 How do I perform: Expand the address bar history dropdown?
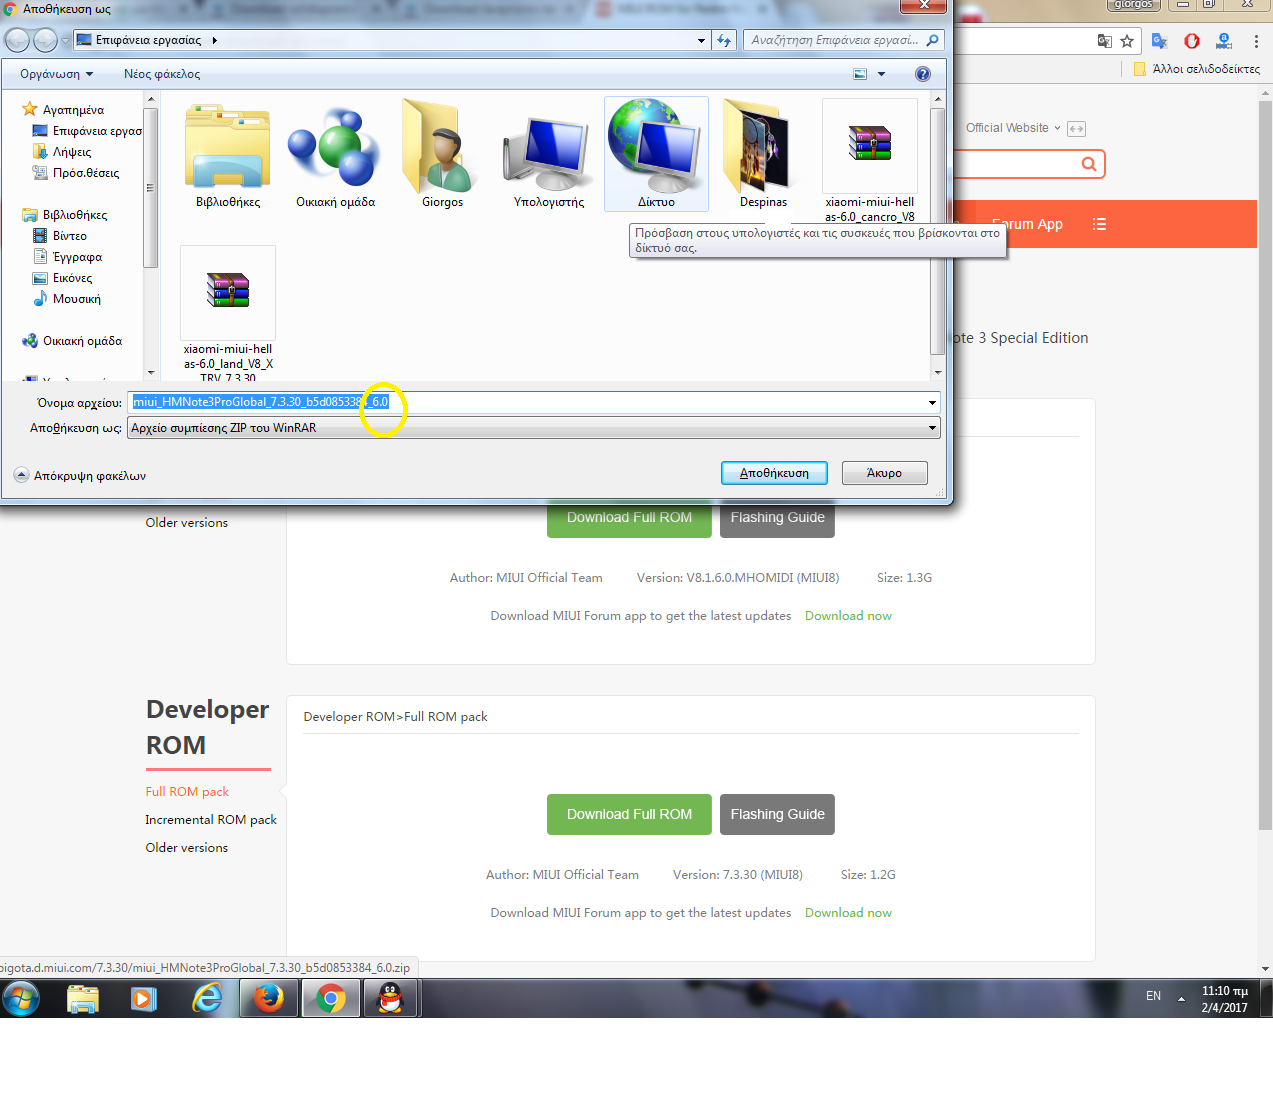[701, 40]
